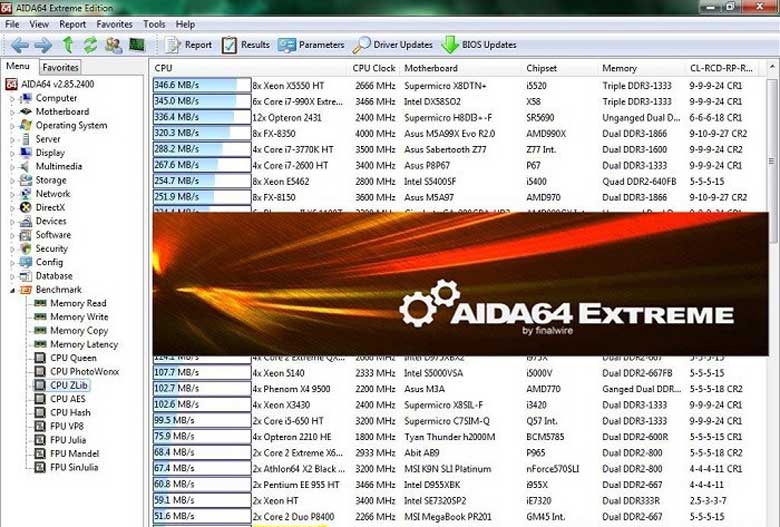
Task: Collapse the Benchmark tree node
Action: point(12,290)
